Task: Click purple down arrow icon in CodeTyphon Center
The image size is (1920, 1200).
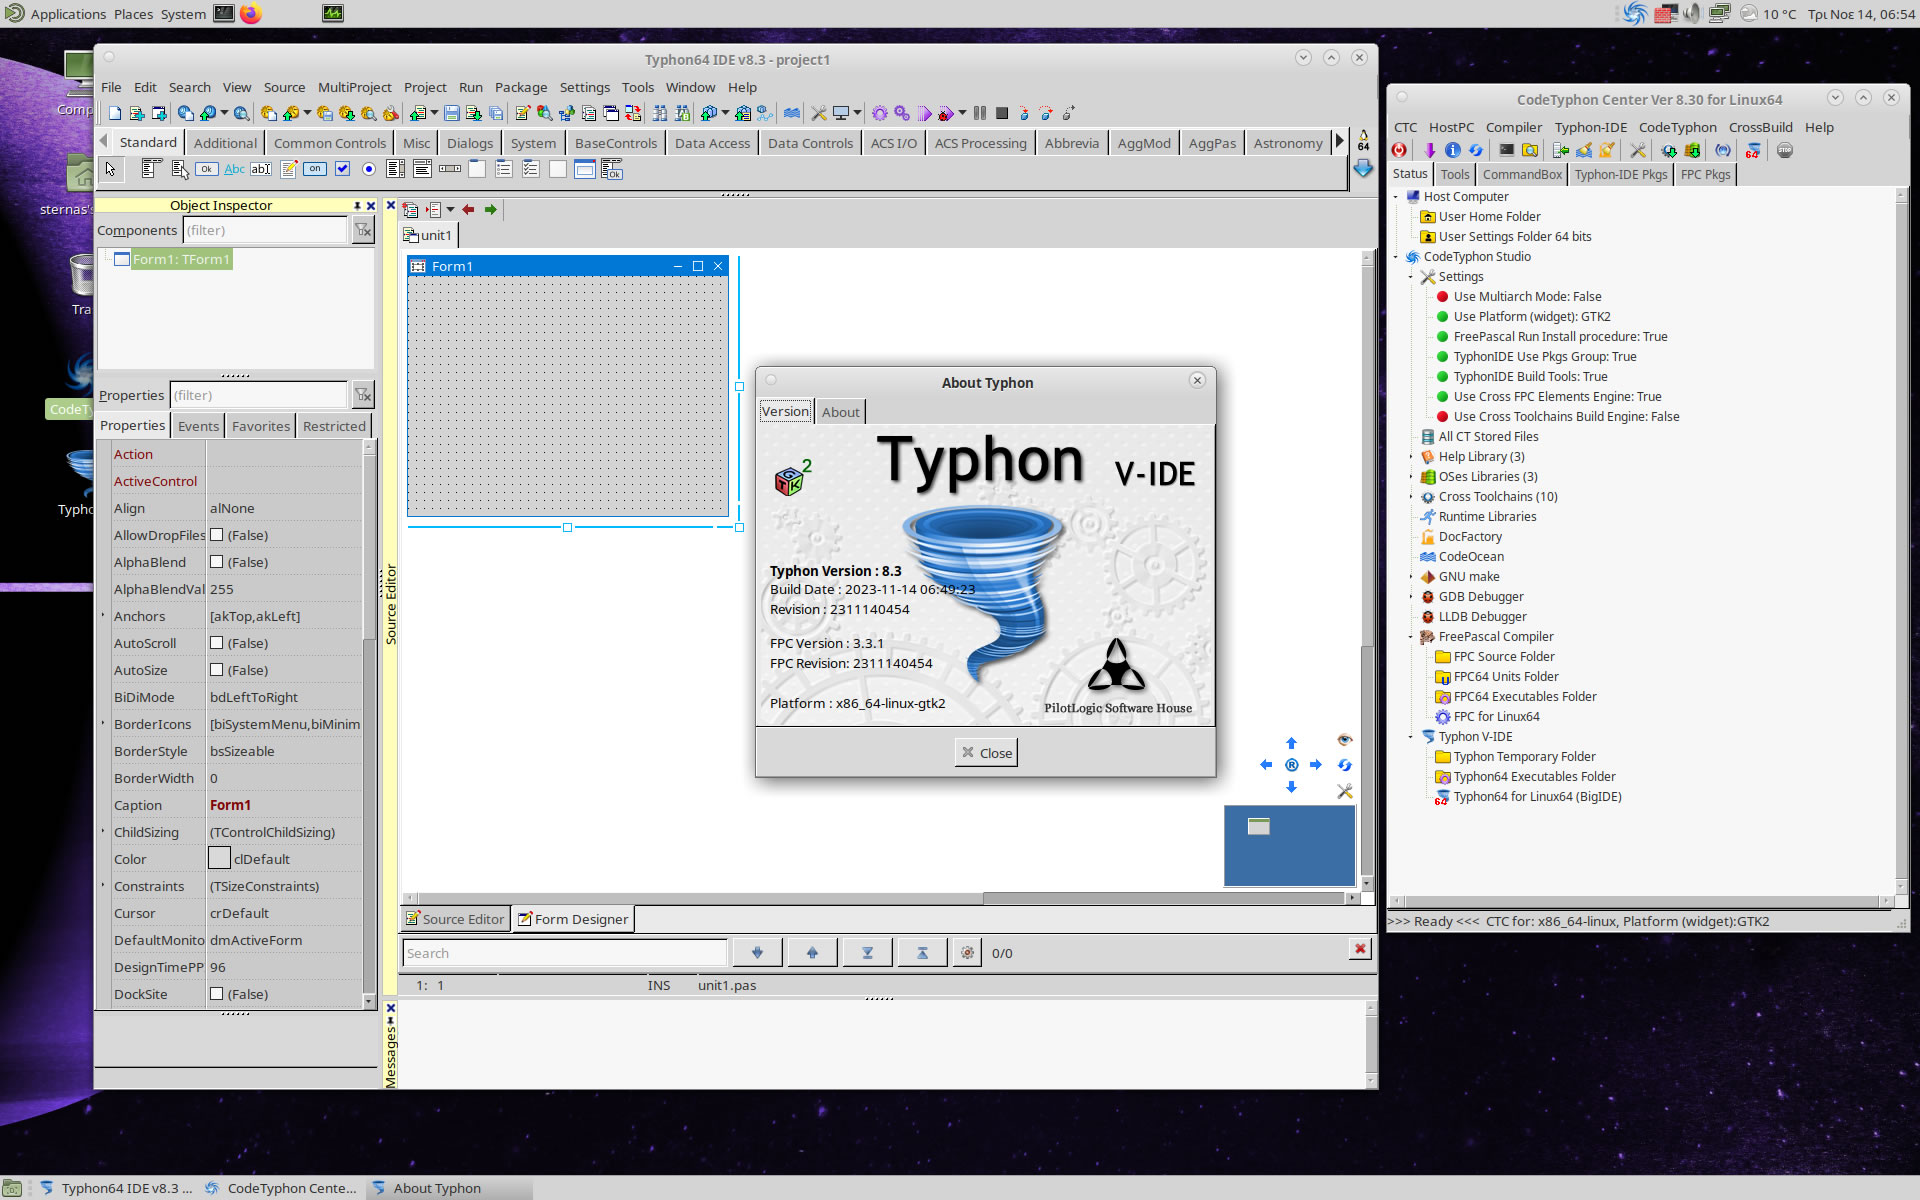Action: pyautogui.click(x=1430, y=150)
